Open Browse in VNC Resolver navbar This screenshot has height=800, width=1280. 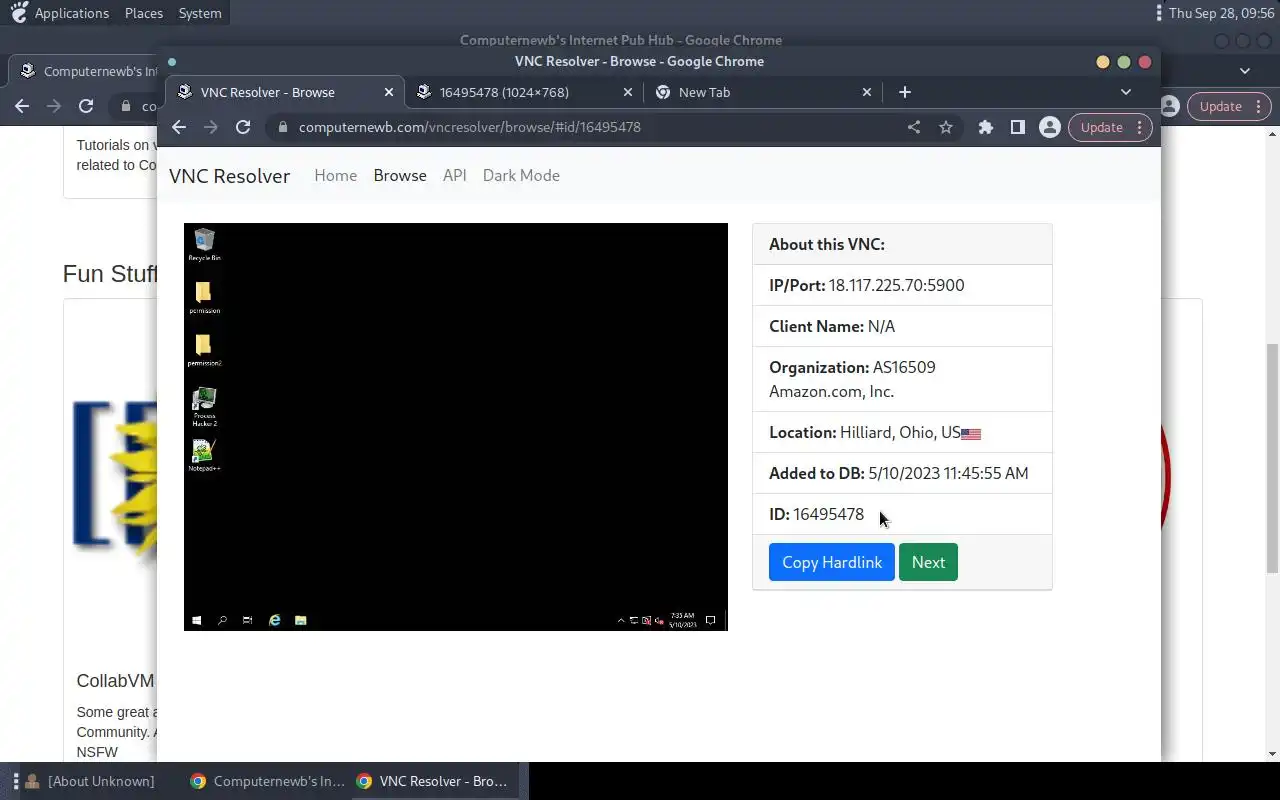tap(400, 175)
